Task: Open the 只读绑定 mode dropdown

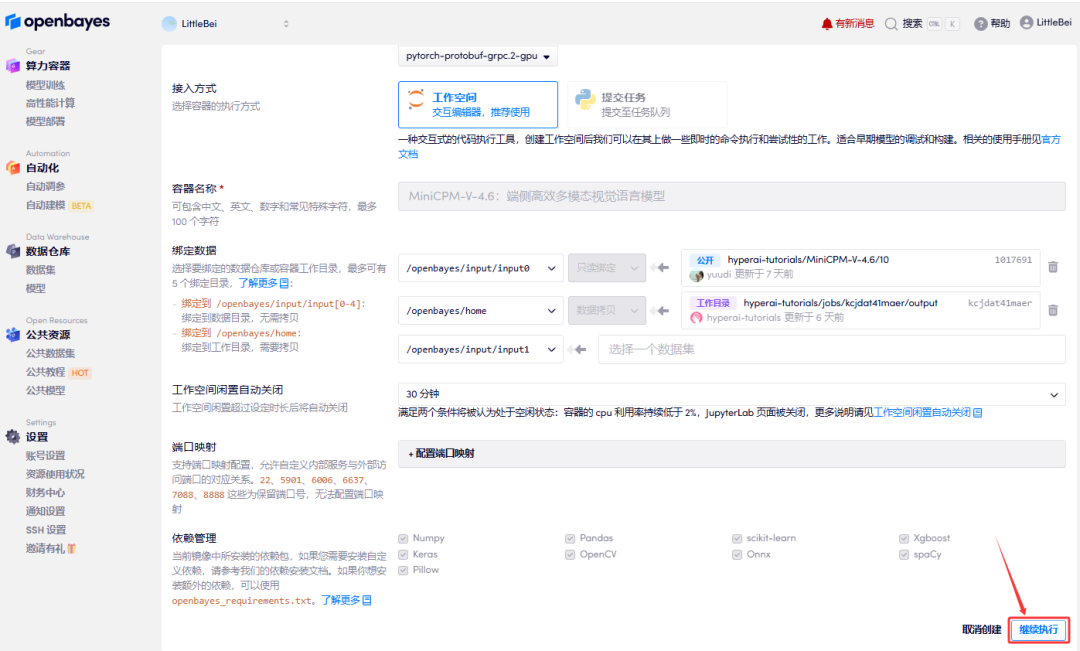Action: tap(607, 268)
